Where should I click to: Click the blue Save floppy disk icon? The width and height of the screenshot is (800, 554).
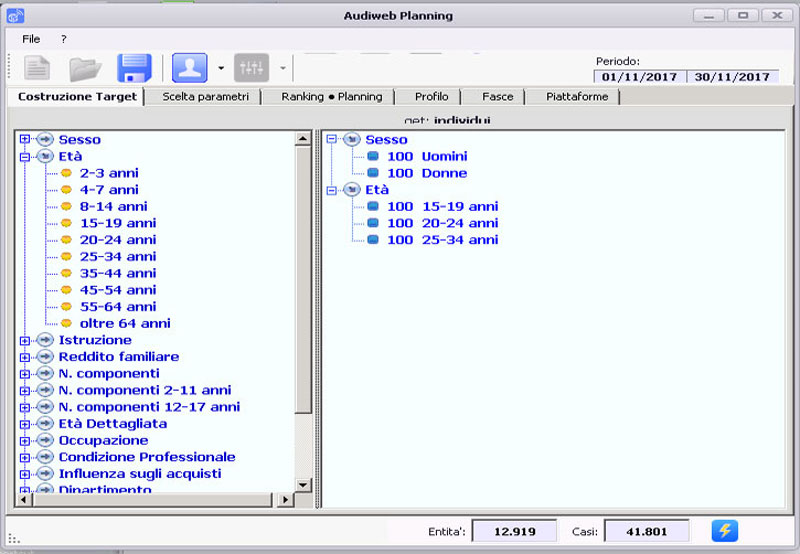tap(133, 68)
